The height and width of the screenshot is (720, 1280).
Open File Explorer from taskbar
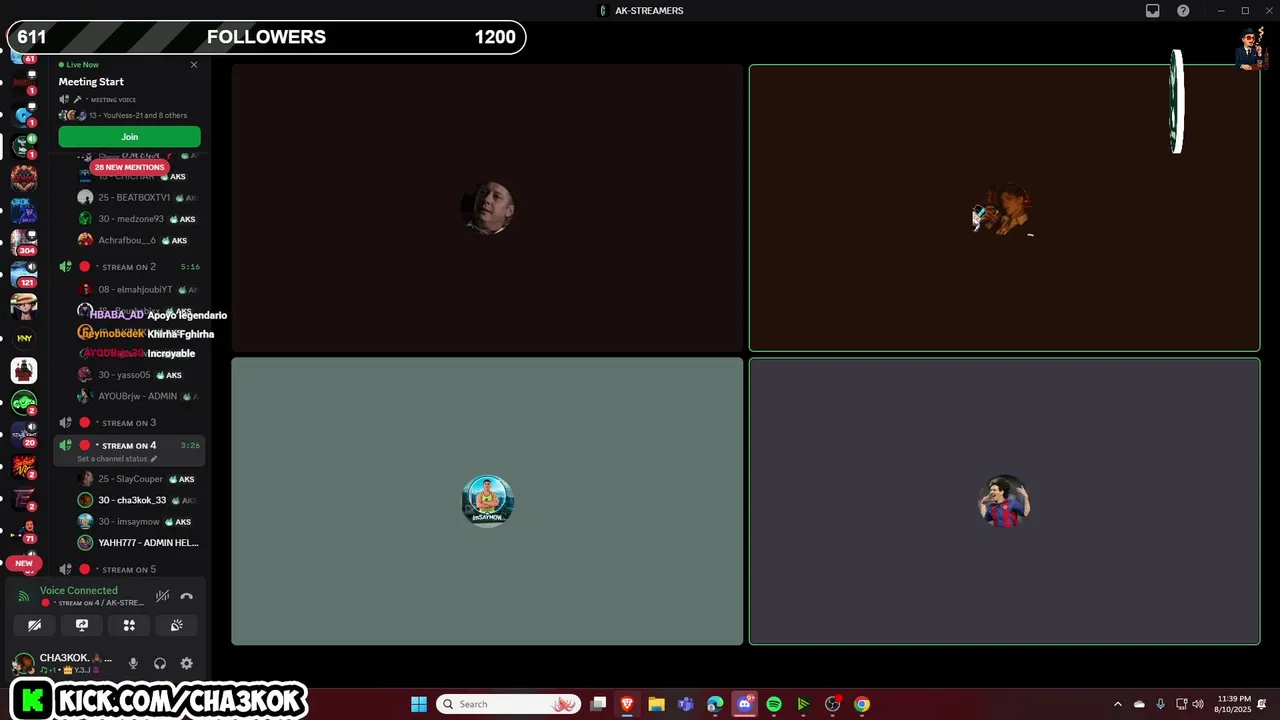tap(656, 704)
